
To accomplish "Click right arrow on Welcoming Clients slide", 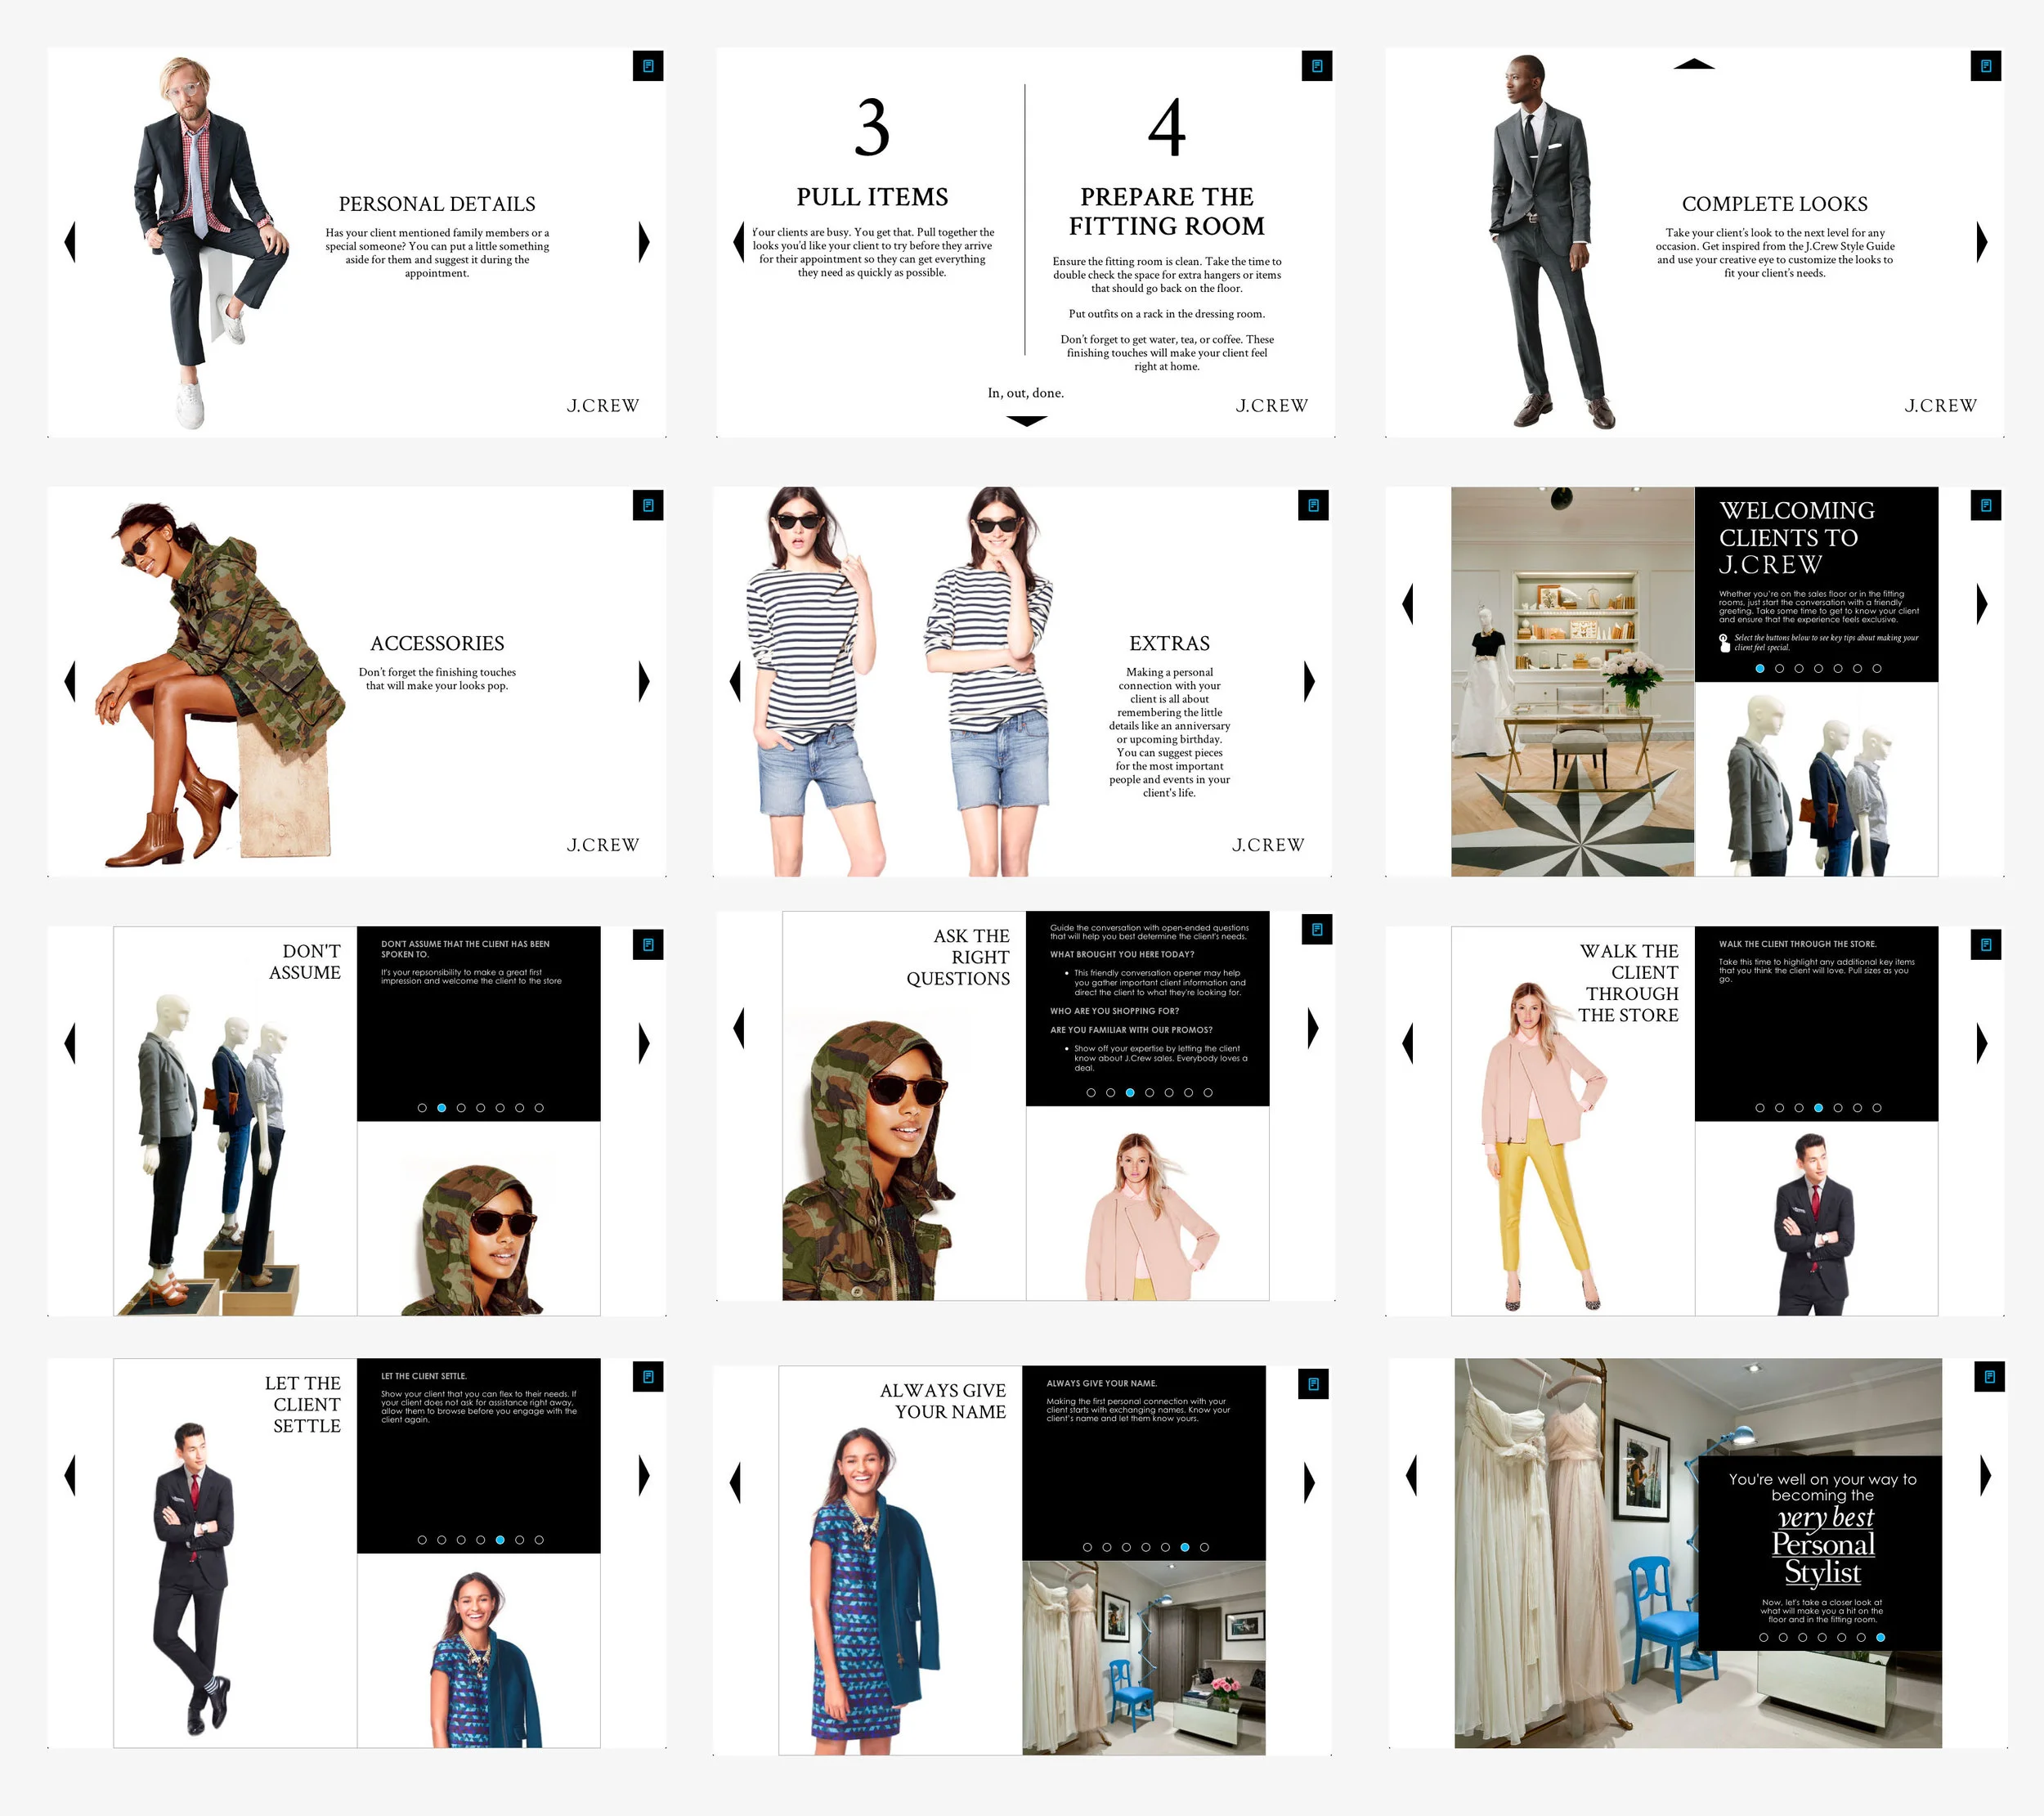I will (x=1982, y=604).
